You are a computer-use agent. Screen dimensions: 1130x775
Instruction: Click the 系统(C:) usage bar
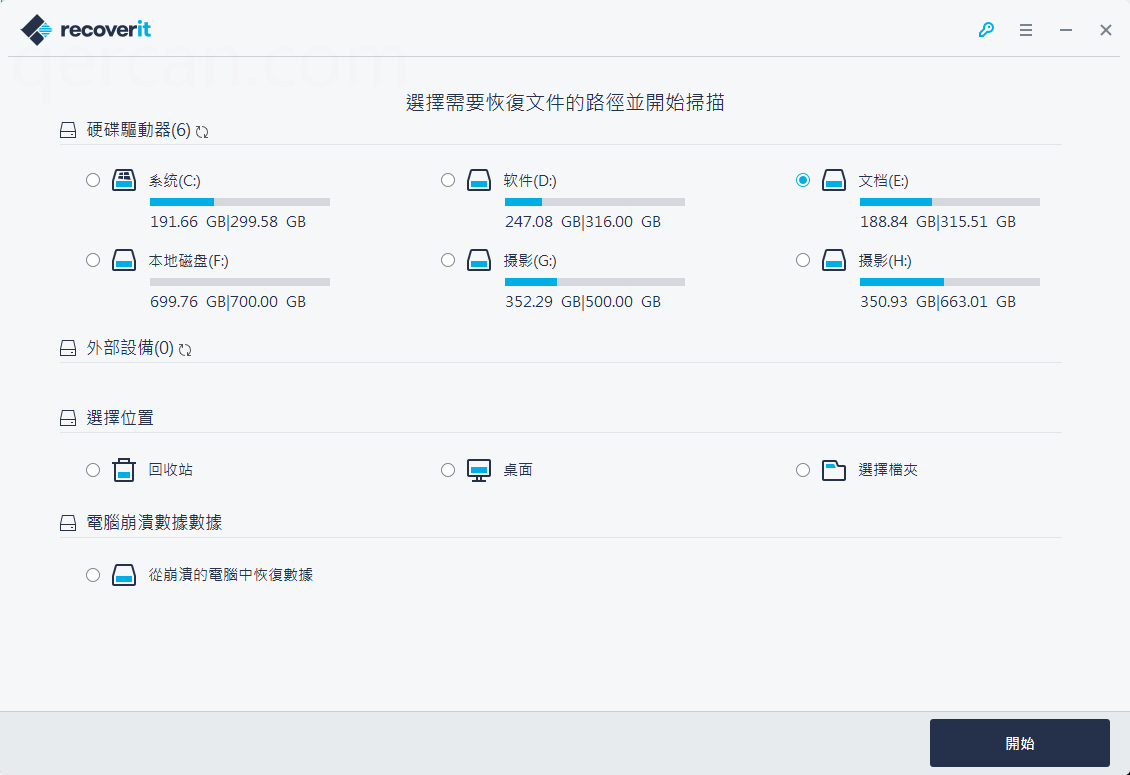pyautogui.click(x=240, y=202)
